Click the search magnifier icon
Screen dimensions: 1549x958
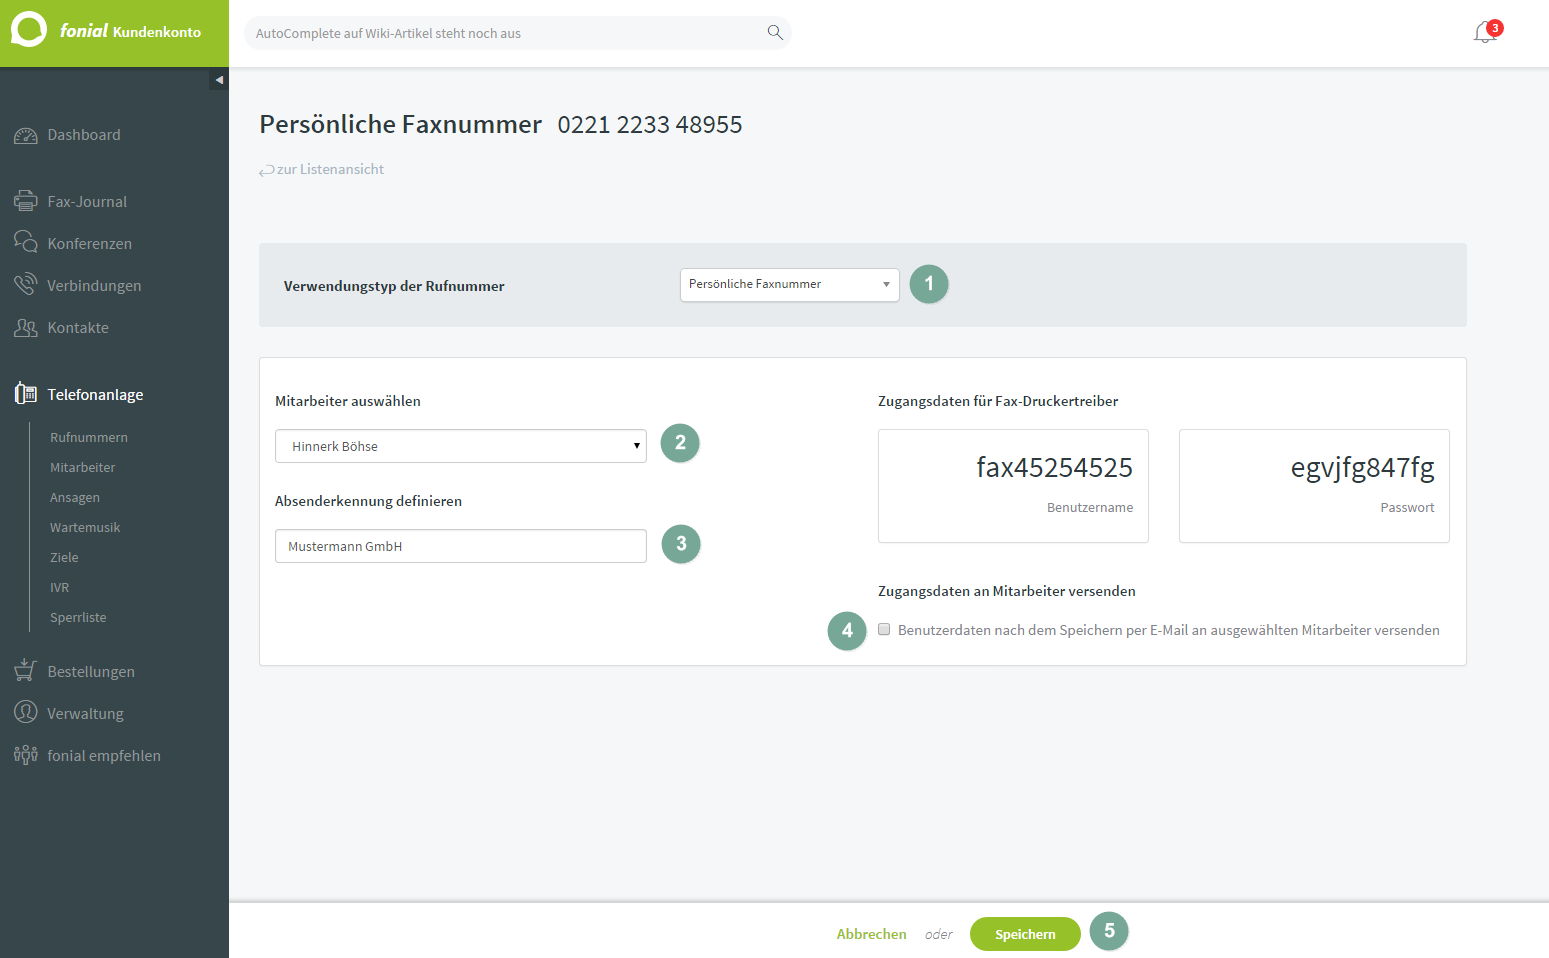coord(775,32)
